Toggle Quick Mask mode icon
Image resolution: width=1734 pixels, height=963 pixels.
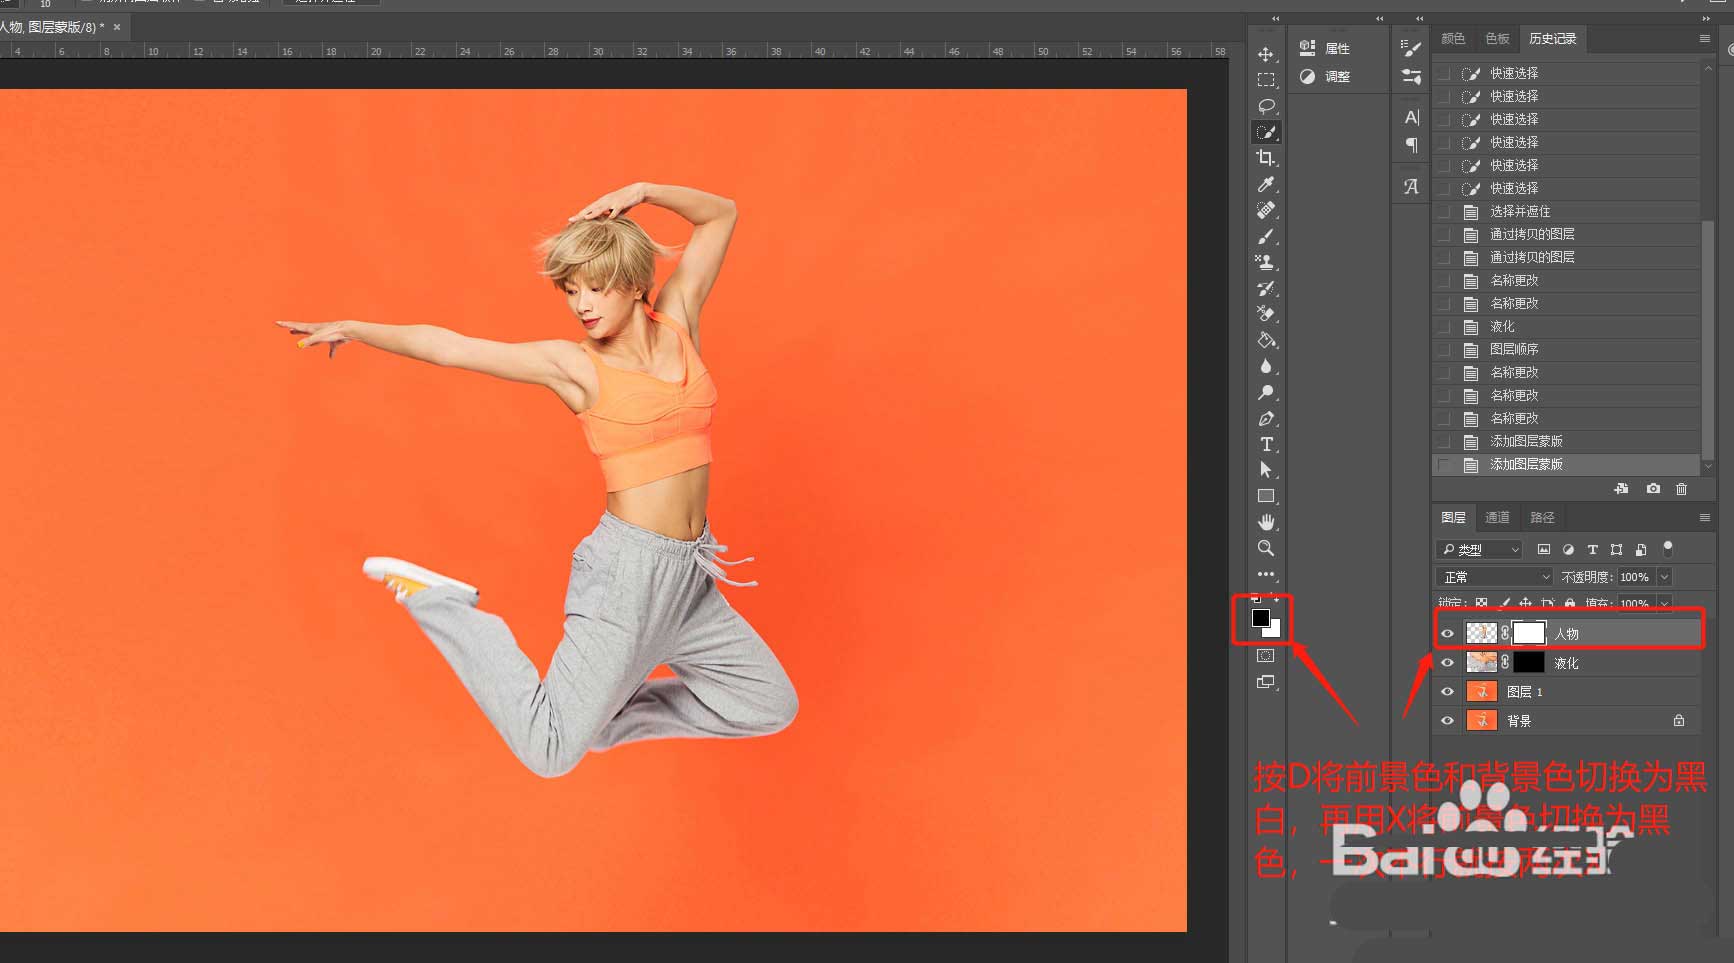(1266, 656)
